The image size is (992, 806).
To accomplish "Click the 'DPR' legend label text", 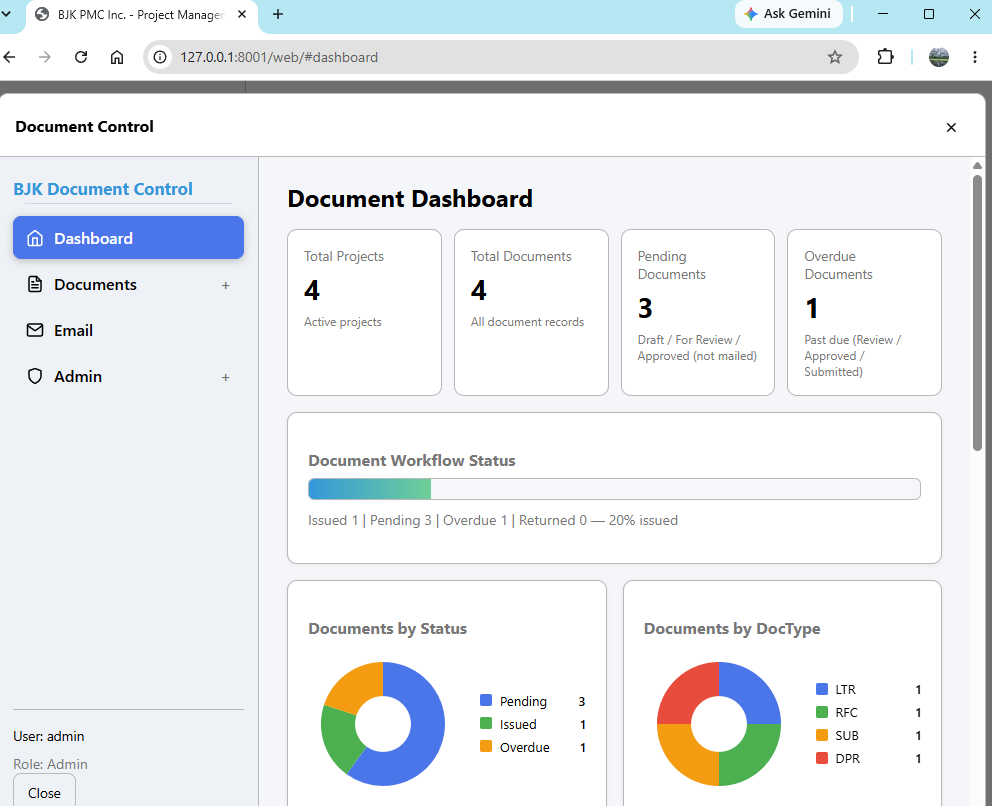I will point(848,759).
